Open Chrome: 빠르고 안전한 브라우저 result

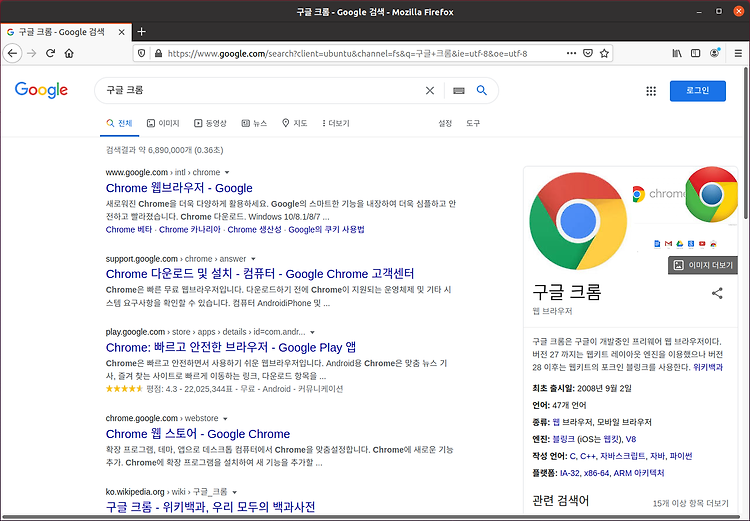pos(231,347)
